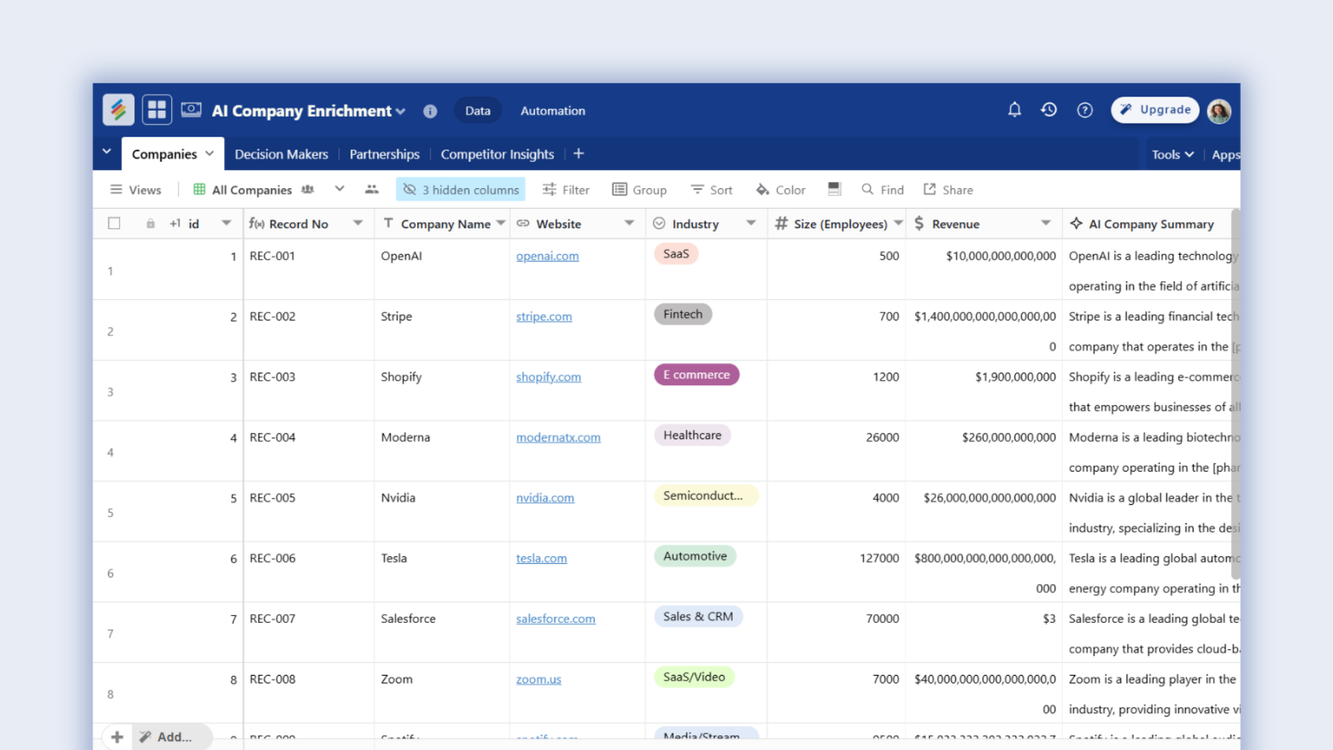
Task: Tick the select-all rows checkbox
Action: [x=114, y=224]
